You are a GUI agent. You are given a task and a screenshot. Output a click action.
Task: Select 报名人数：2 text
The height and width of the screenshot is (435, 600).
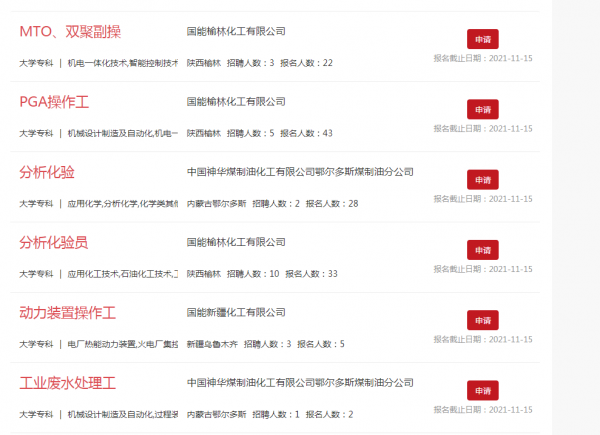click(329, 414)
